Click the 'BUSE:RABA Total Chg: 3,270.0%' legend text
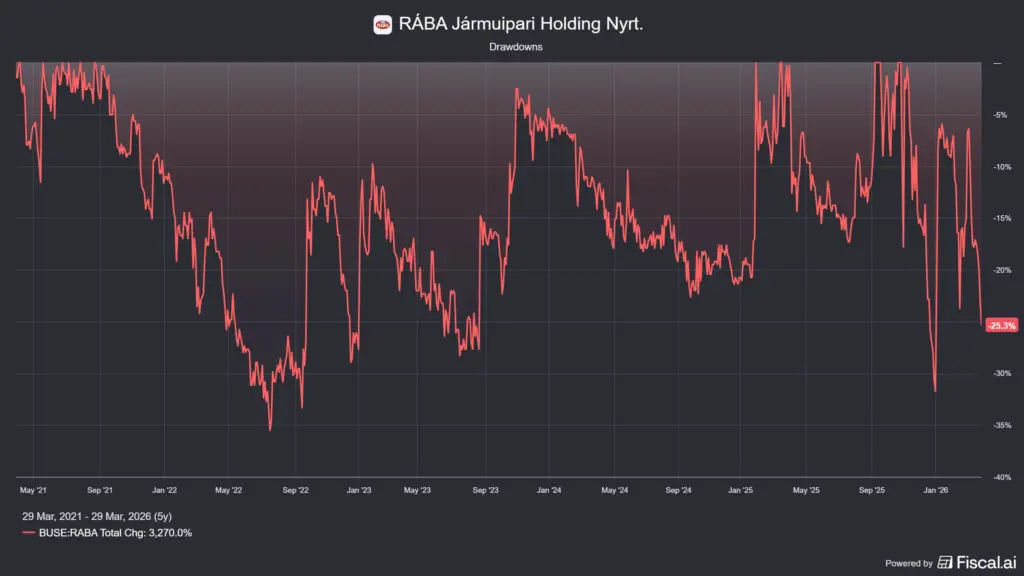1024x576 pixels. click(116, 533)
